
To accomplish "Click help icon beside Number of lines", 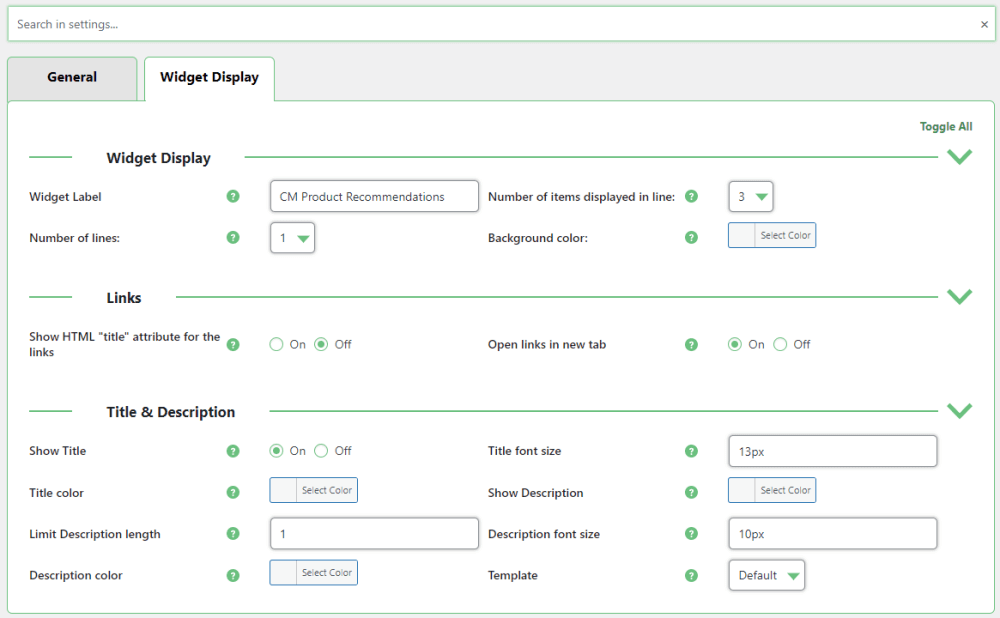I will [x=233, y=238].
